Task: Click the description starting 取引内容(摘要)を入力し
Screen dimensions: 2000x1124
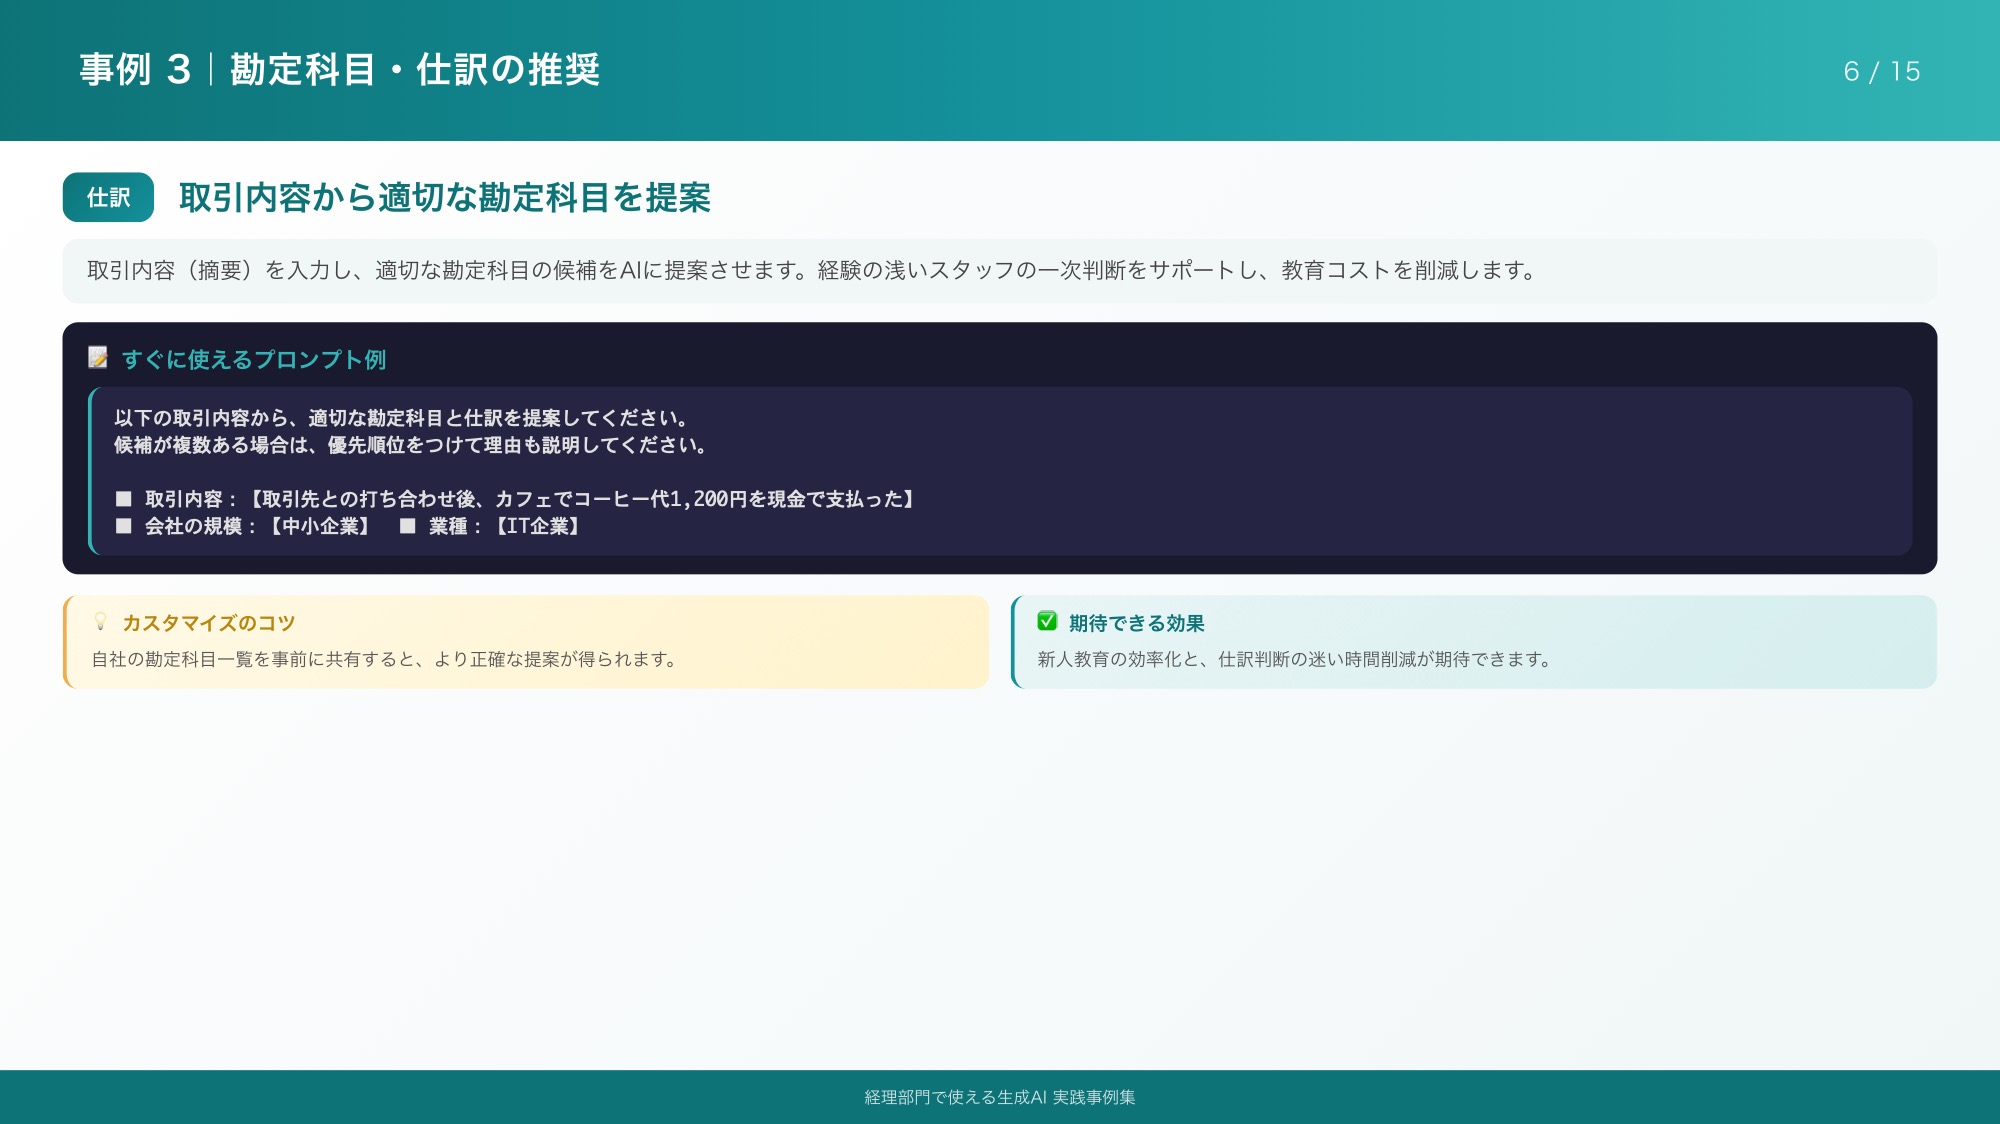Action: (812, 270)
